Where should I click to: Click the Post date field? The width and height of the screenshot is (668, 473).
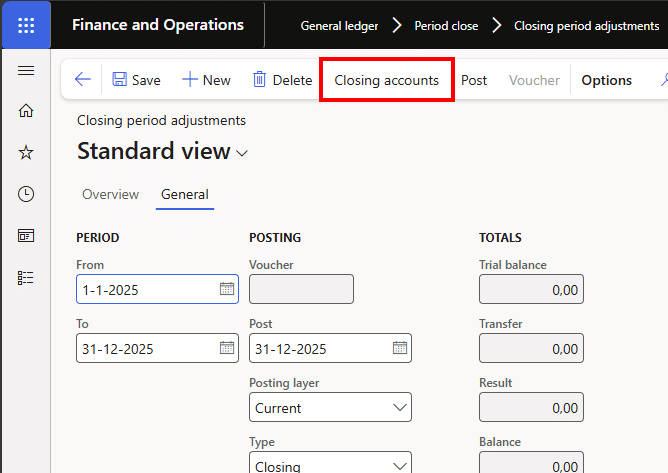click(330, 348)
